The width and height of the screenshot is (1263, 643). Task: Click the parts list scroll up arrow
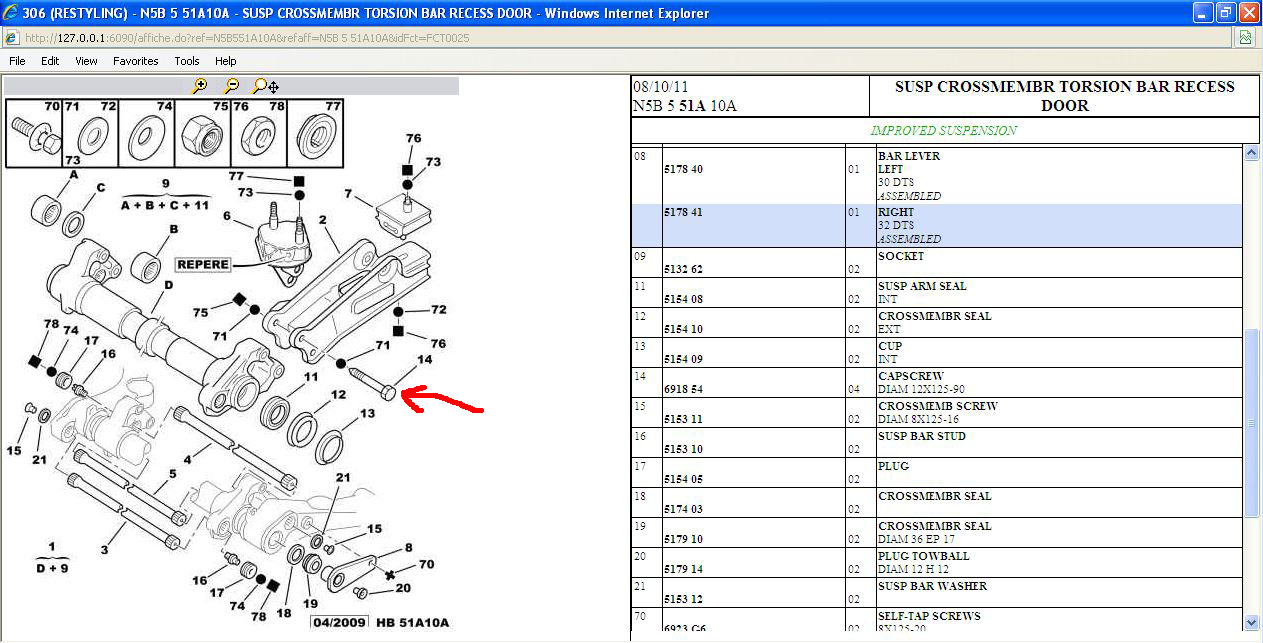tap(1250, 154)
